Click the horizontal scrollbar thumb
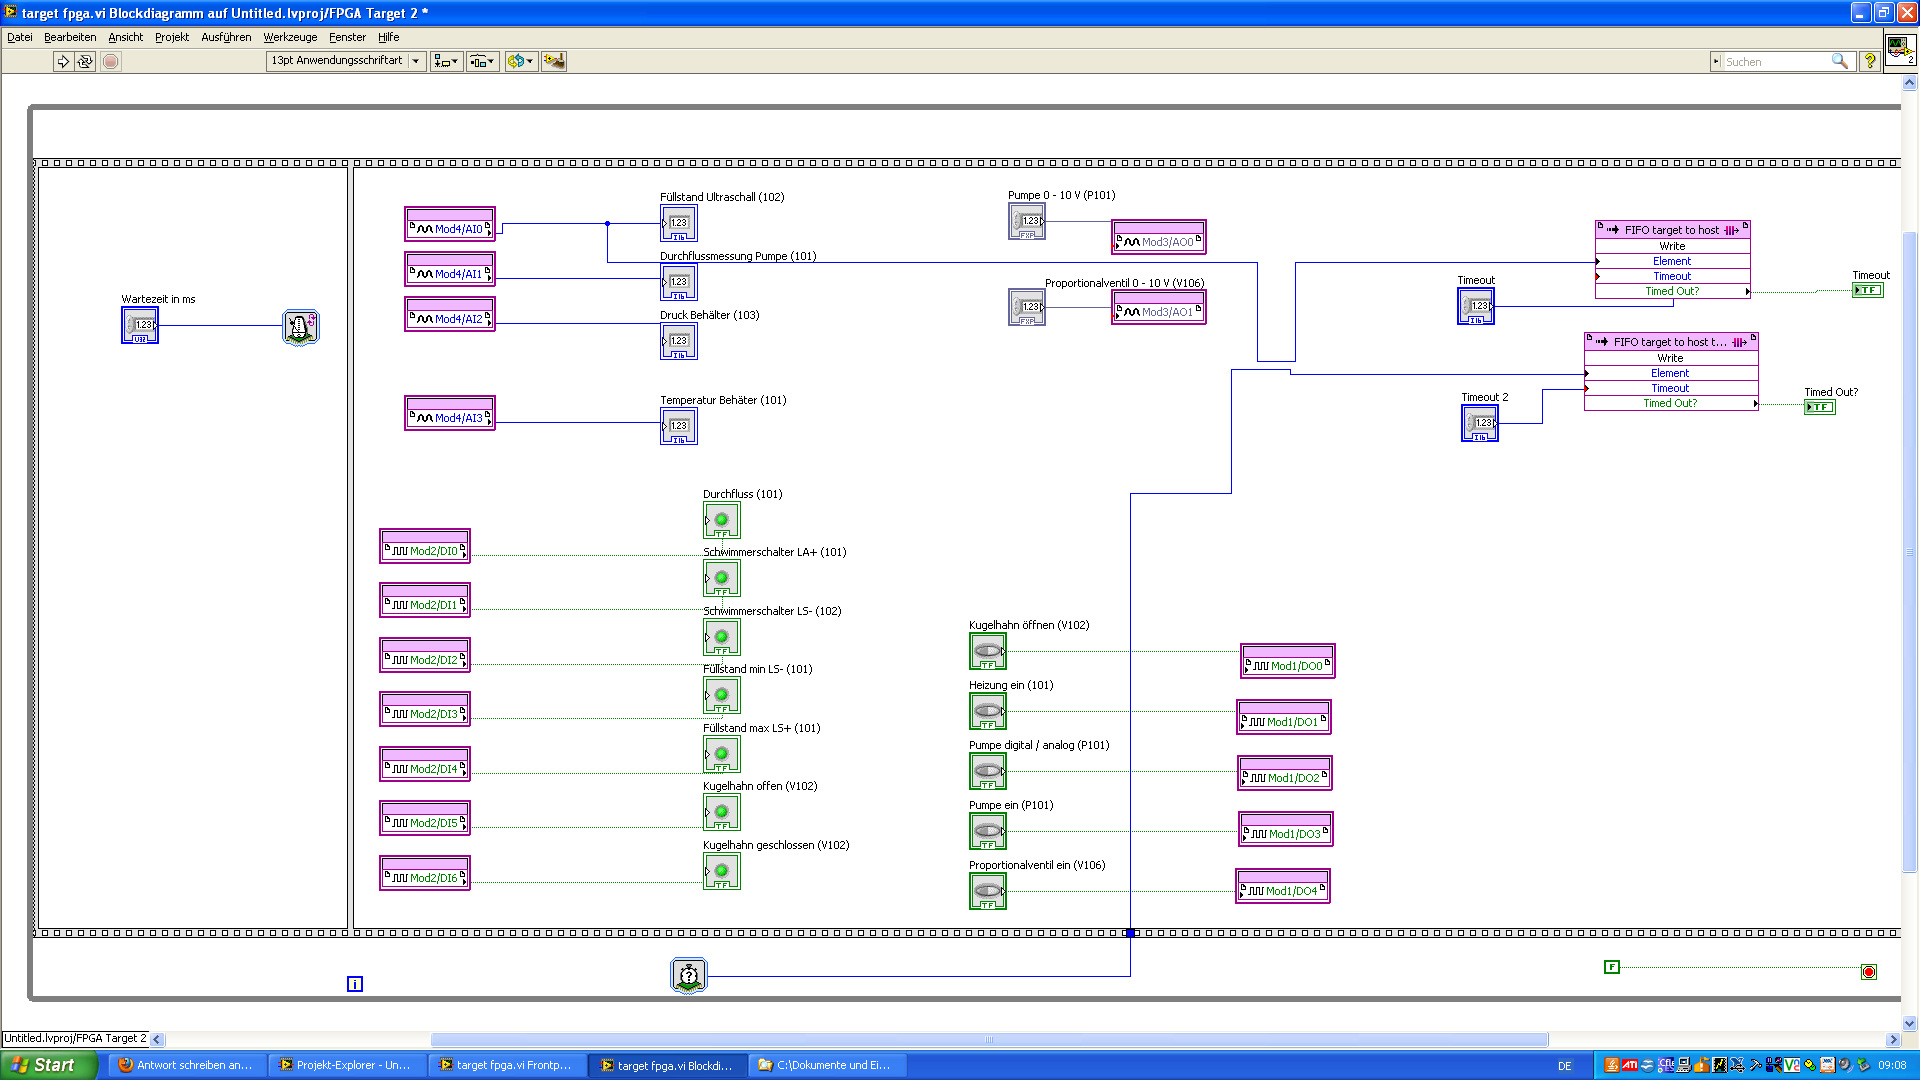 tap(988, 1039)
